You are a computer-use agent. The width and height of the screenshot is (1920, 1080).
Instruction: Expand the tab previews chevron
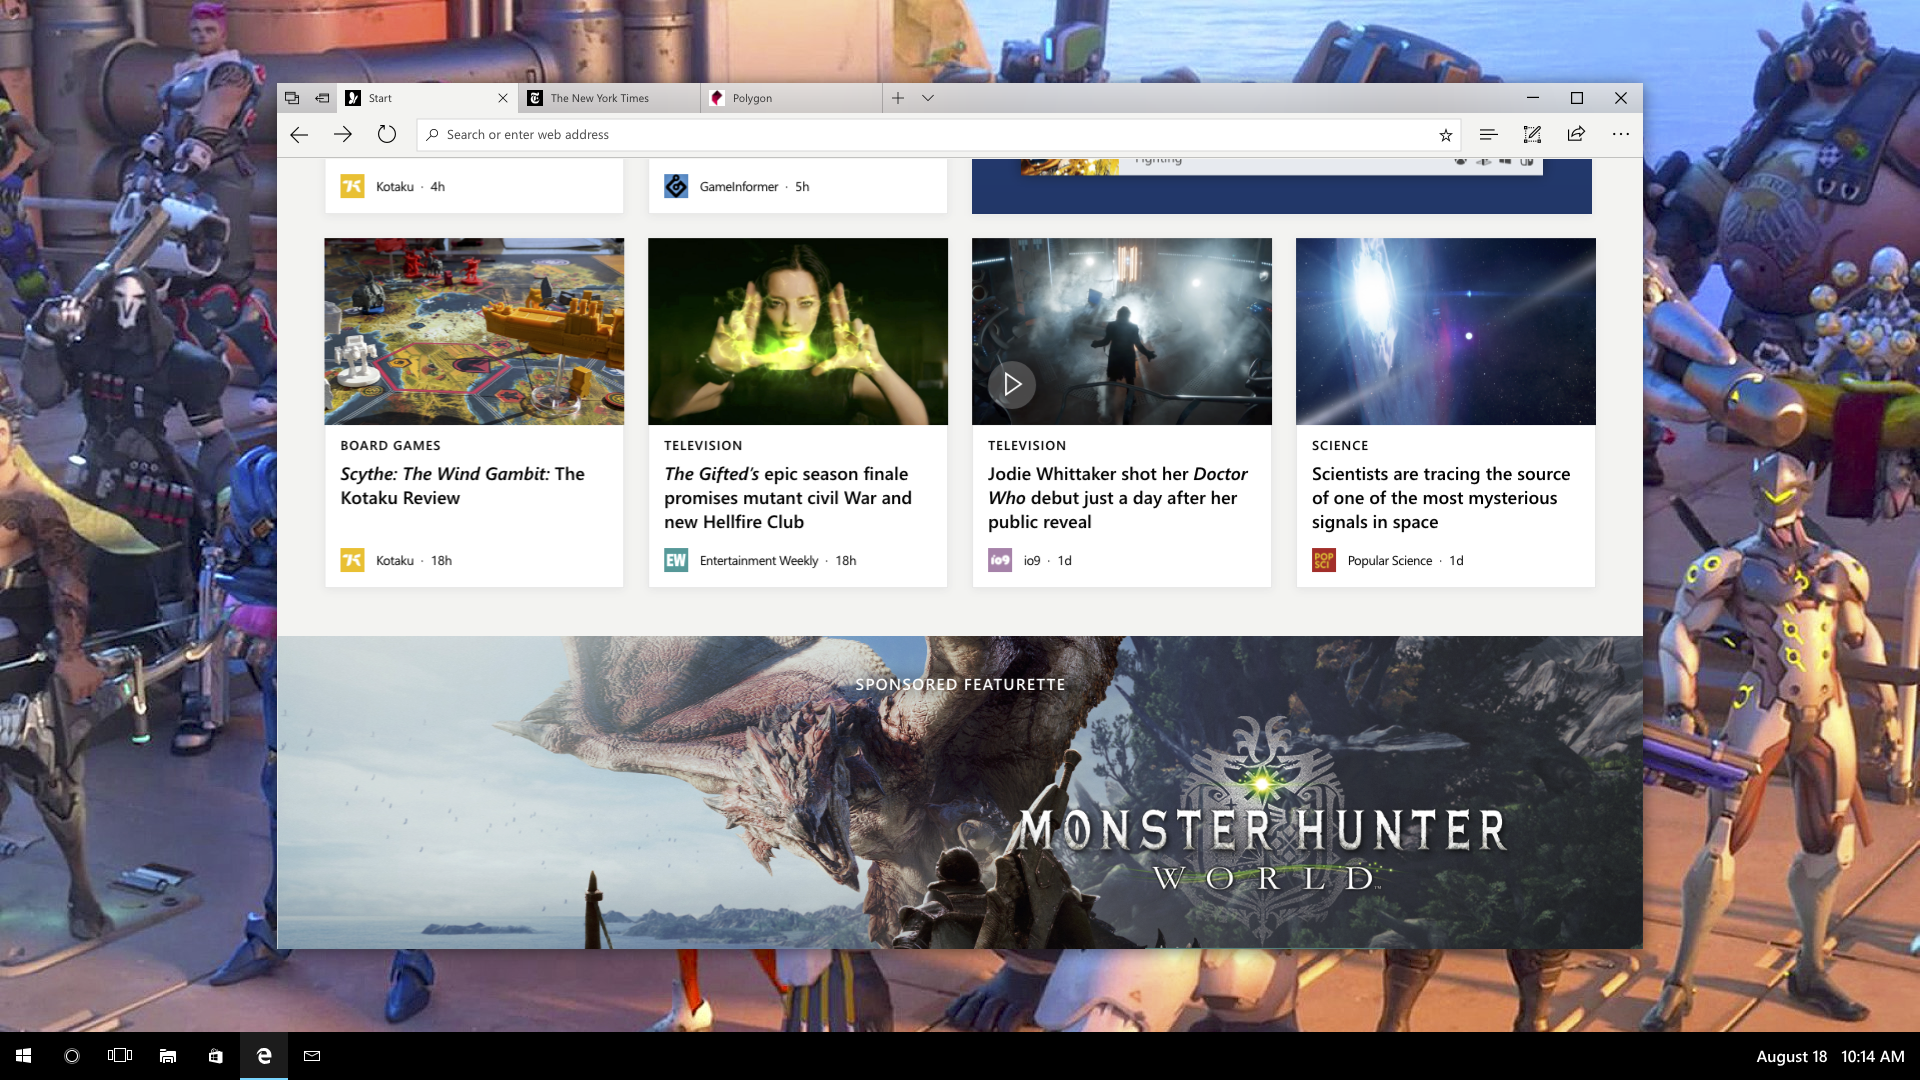pos(928,98)
